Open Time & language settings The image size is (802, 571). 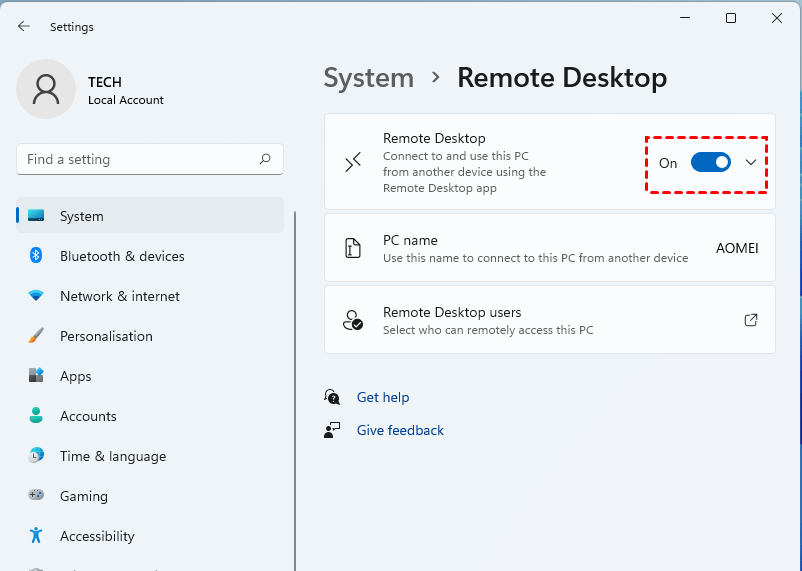[x=150, y=455]
